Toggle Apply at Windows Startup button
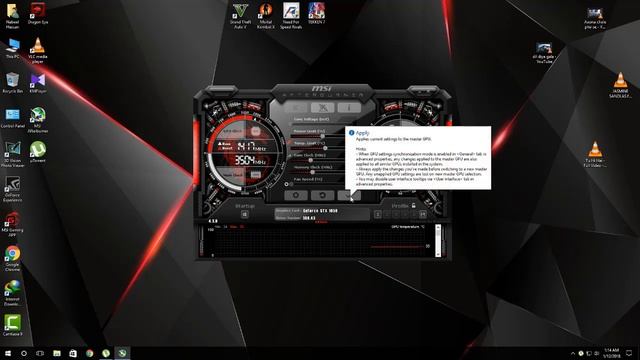Viewport: 640px width, 360px height. (244, 214)
